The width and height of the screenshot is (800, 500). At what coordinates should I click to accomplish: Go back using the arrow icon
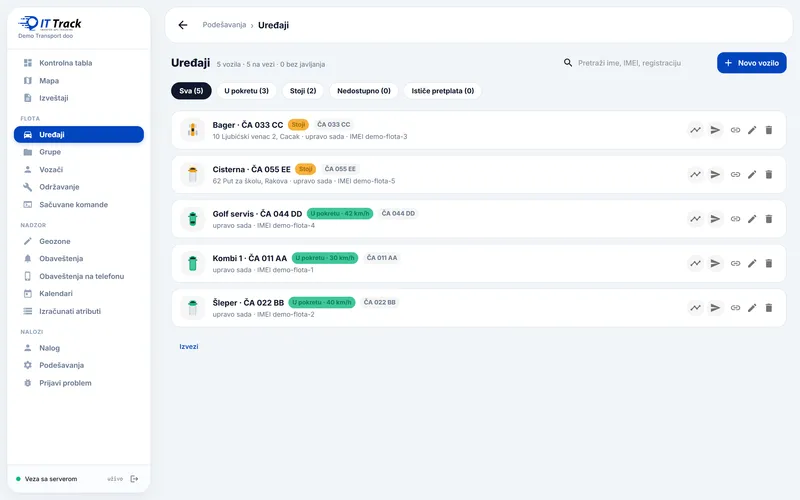183,25
